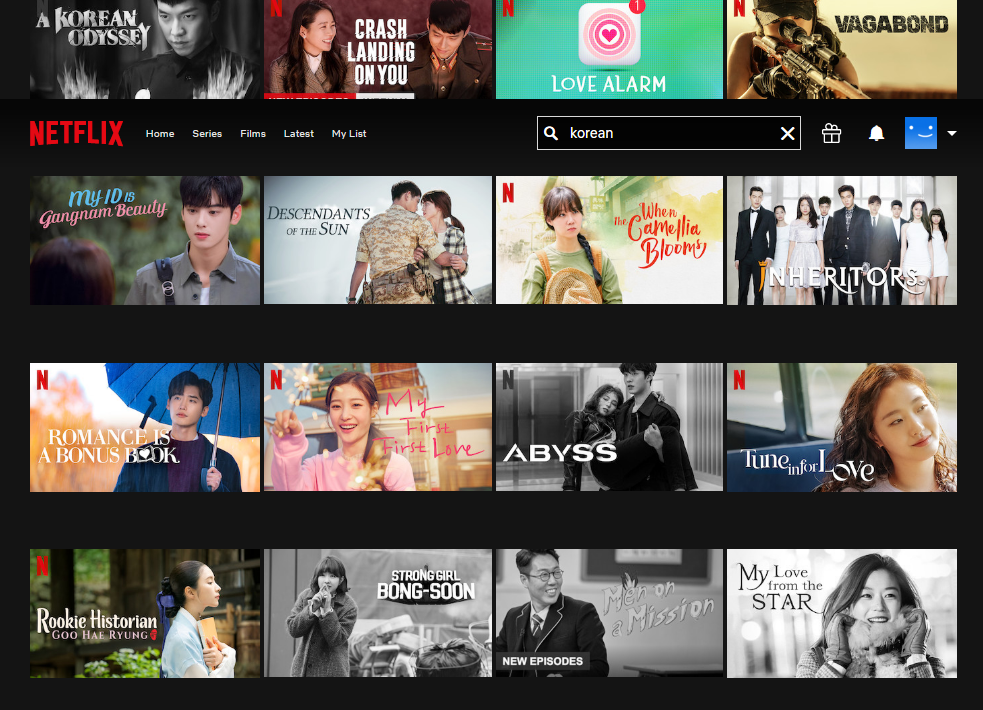Open Romance Is a Bonus Book thumbnail
The height and width of the screenshot is (710, 983).
[145, 427]
